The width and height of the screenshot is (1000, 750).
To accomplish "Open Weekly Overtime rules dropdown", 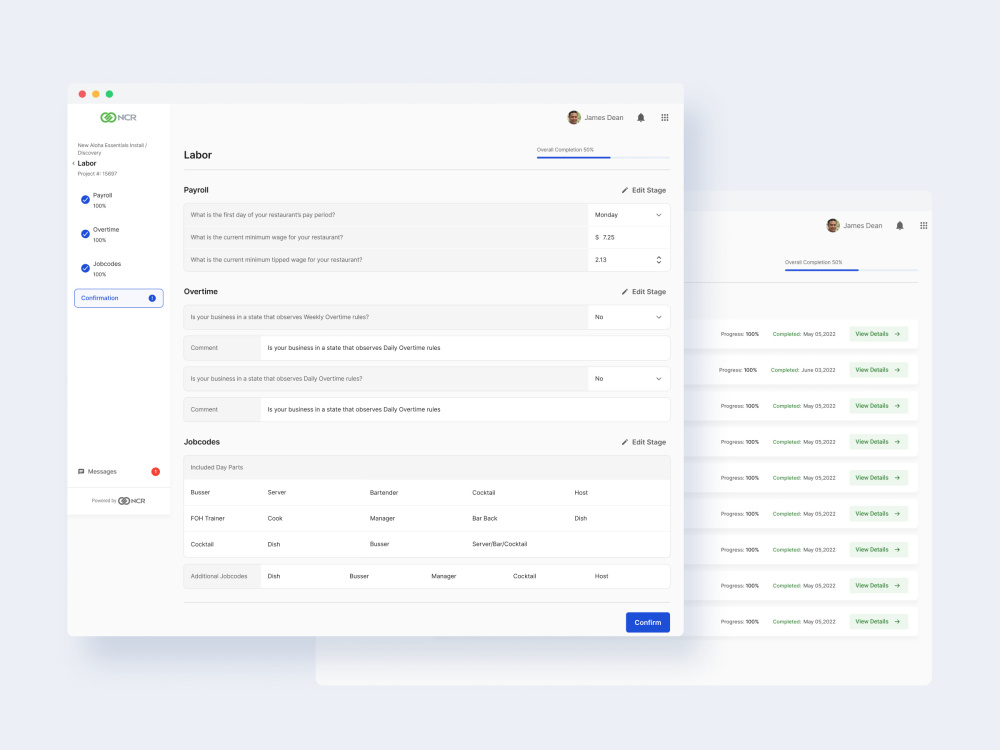I will (x=628, y=317).
